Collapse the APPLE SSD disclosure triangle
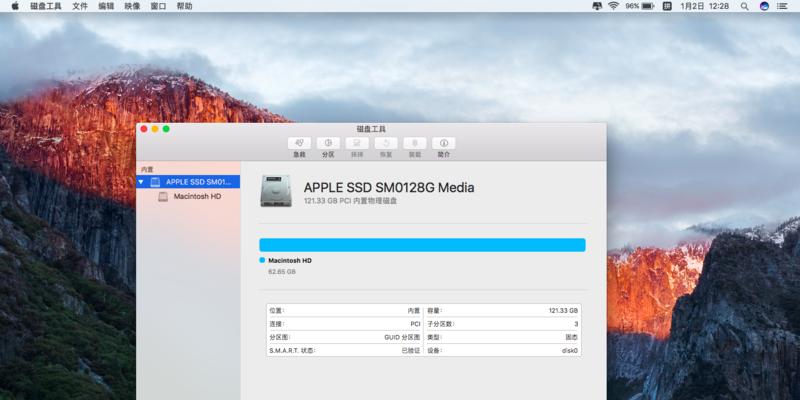This screenshot has height=400, width=800. click(x=141, y=182)
